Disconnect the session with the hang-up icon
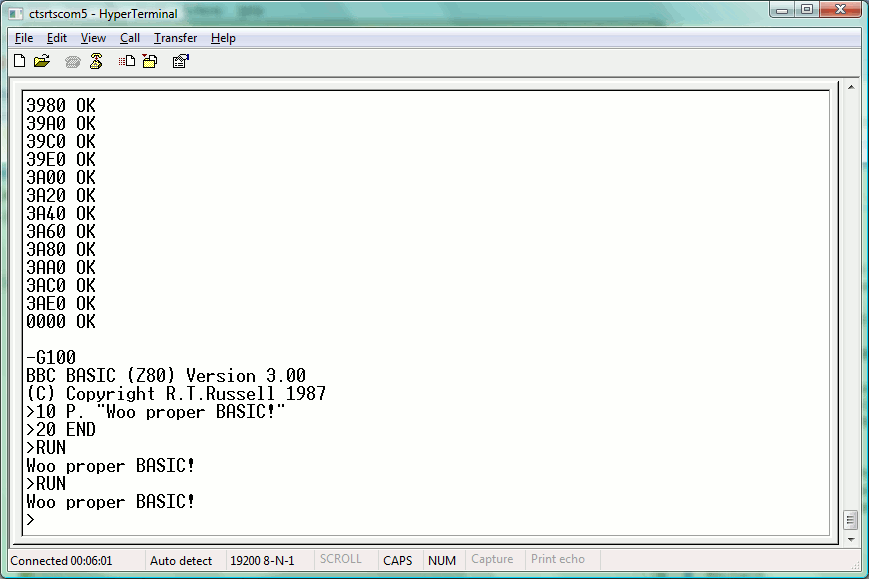The image size is (869, 579). tap(96, 61)
